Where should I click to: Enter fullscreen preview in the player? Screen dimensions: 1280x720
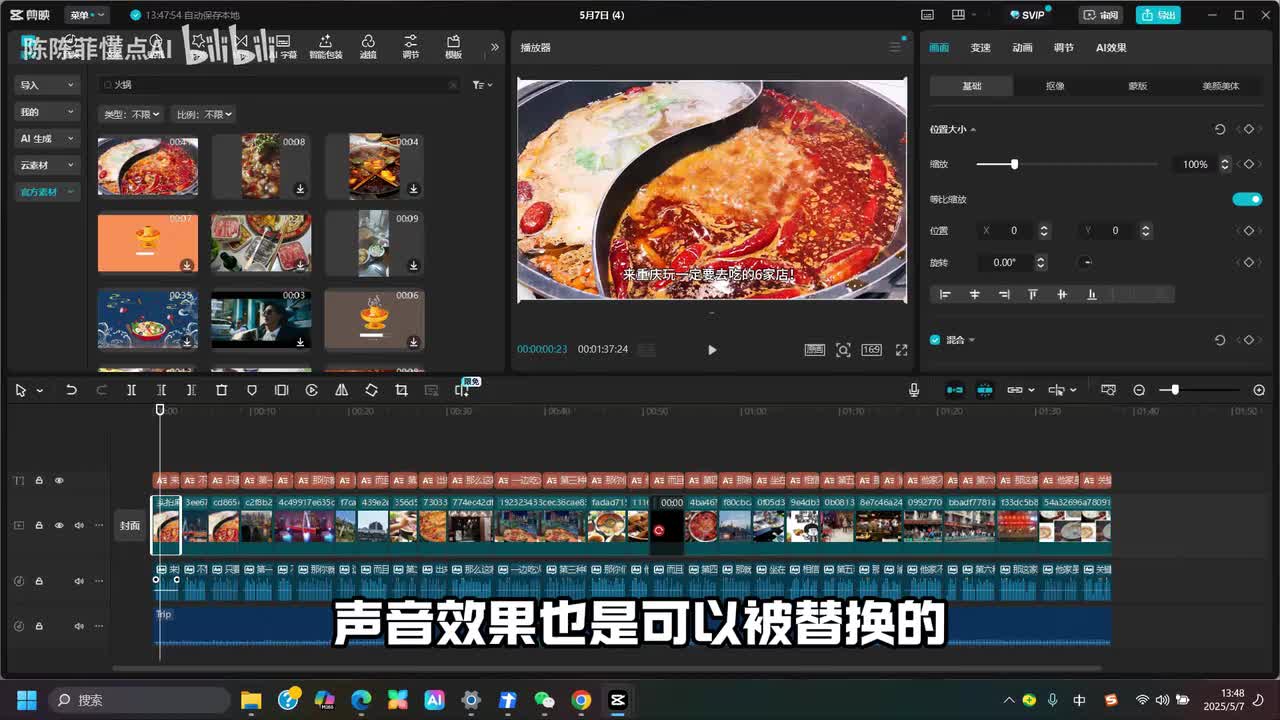901,350
